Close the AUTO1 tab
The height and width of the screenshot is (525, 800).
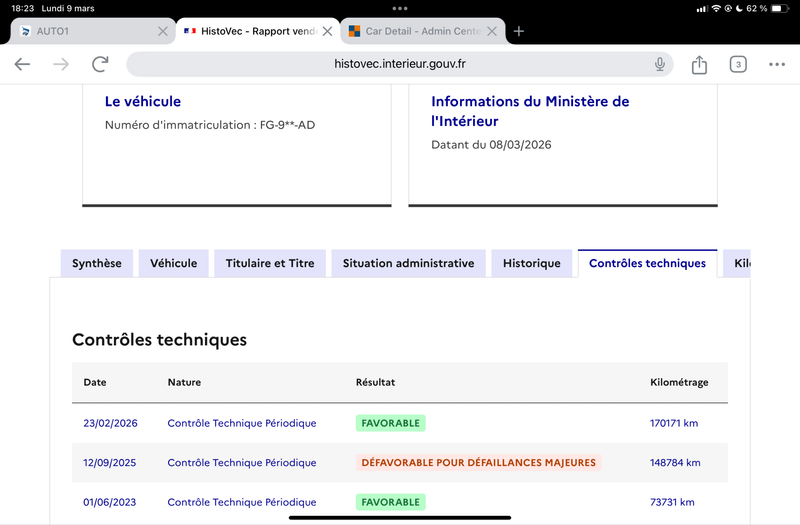tap(163, 31)
